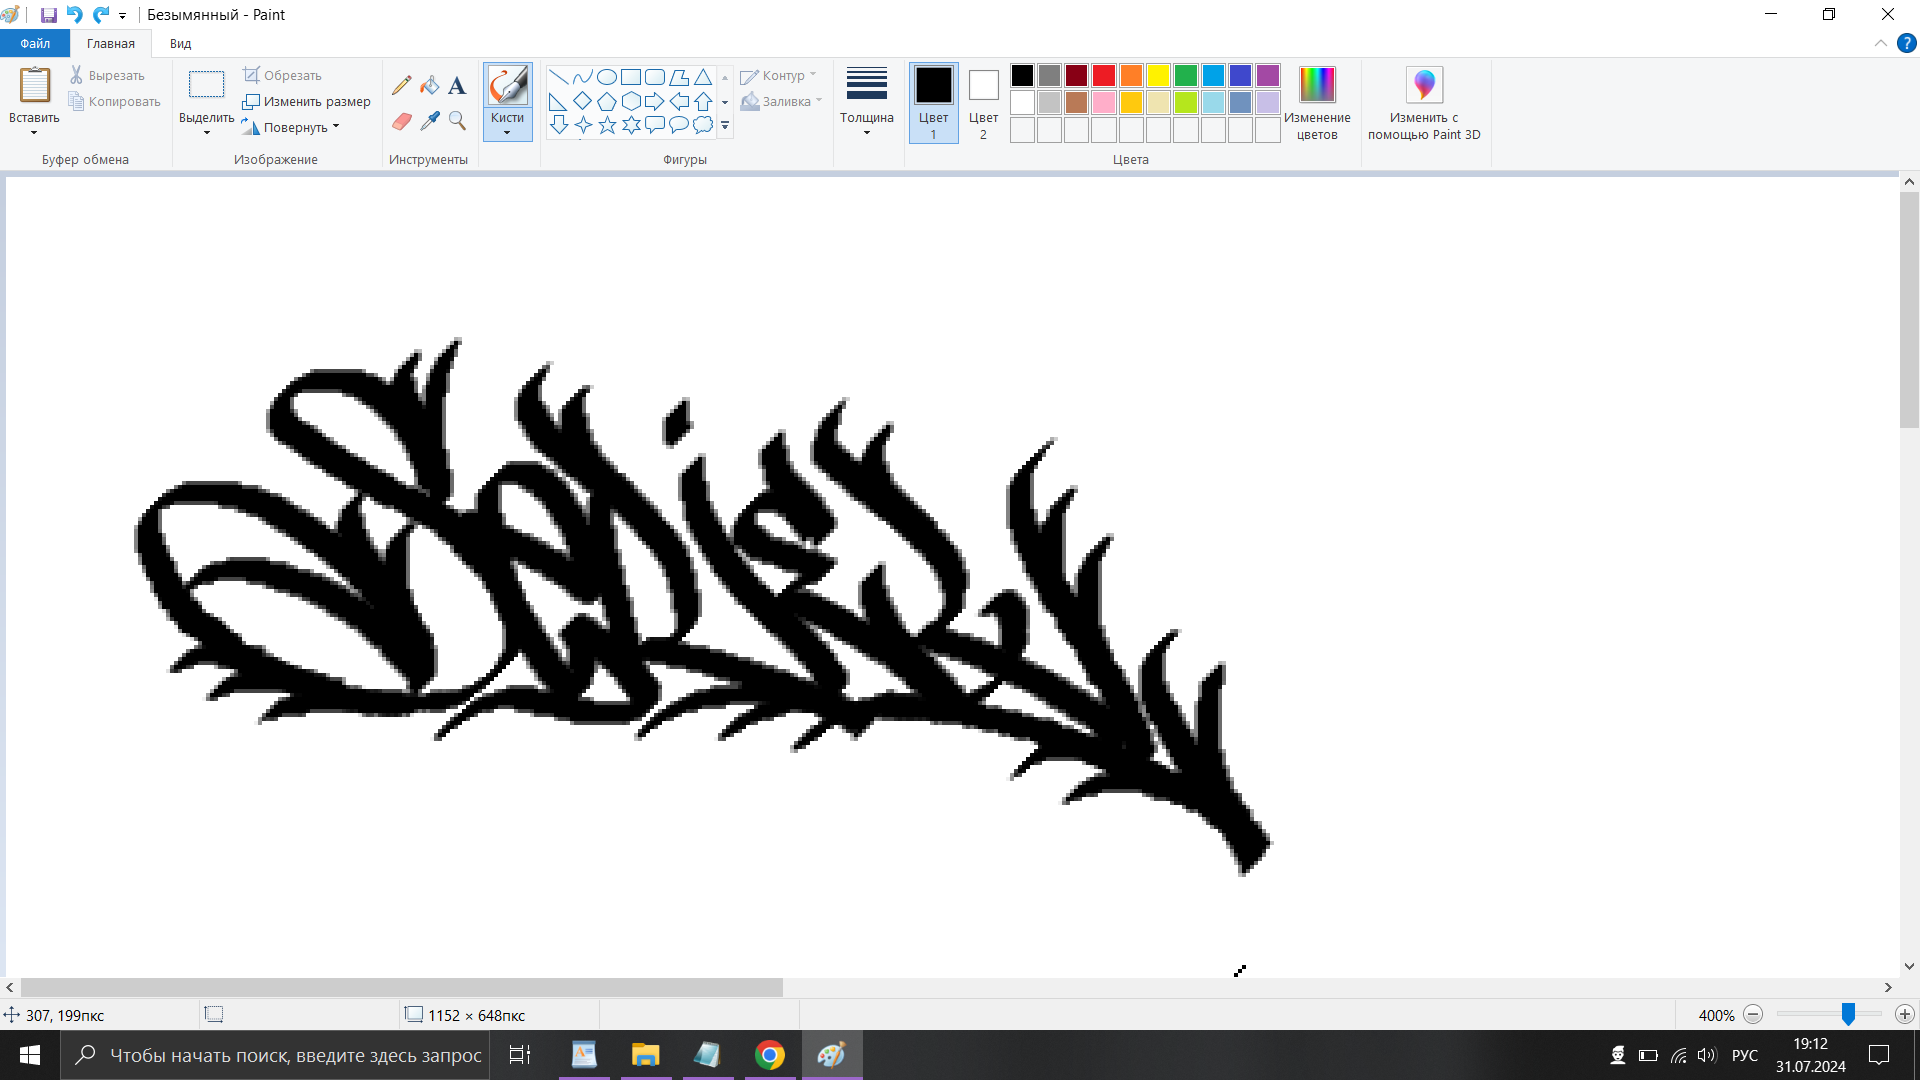Click the zoom in plus button

(1904, 1014)
